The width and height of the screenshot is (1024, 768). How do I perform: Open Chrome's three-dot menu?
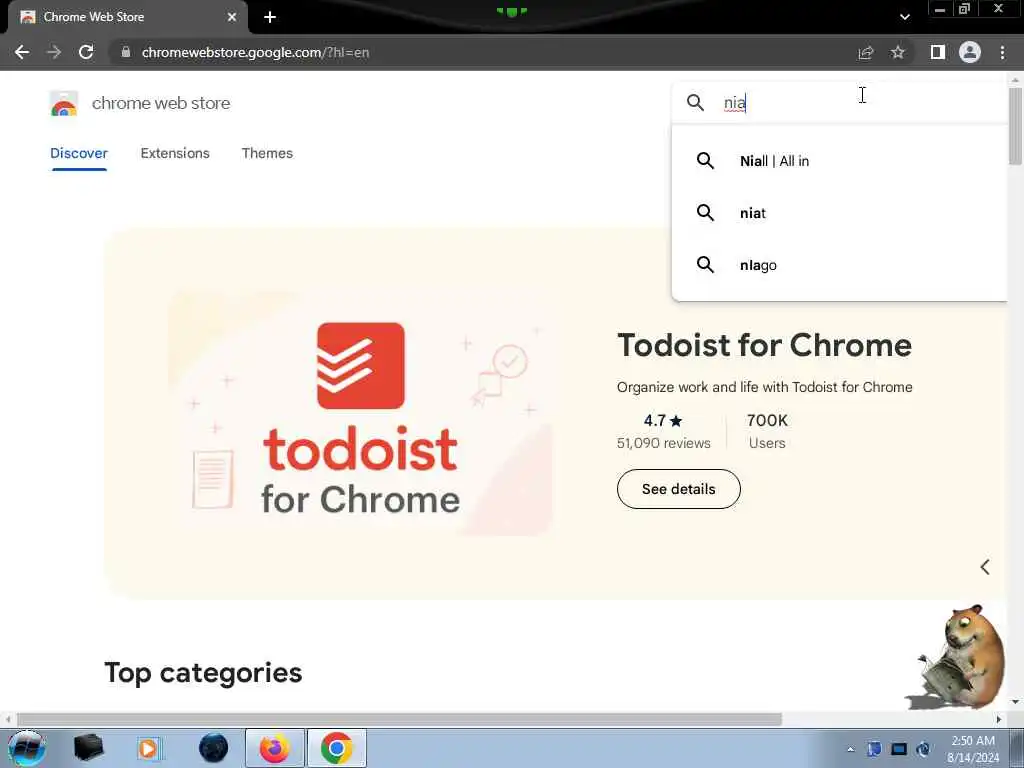1002,52
